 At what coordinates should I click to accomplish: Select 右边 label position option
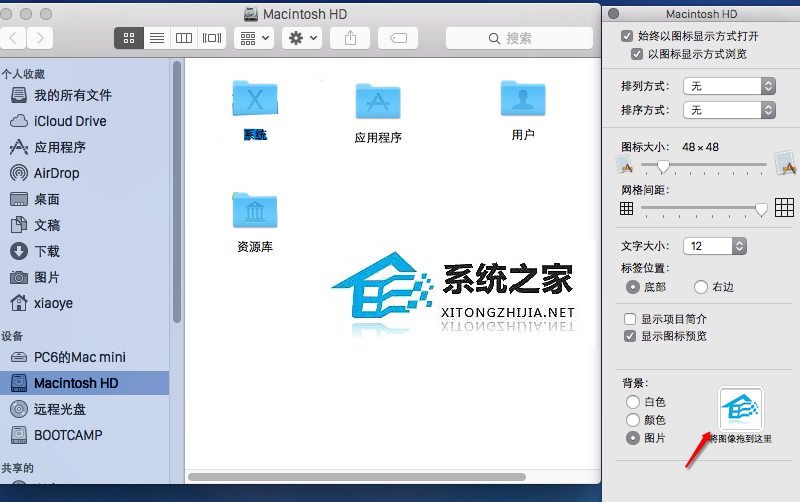coord(700,287)
